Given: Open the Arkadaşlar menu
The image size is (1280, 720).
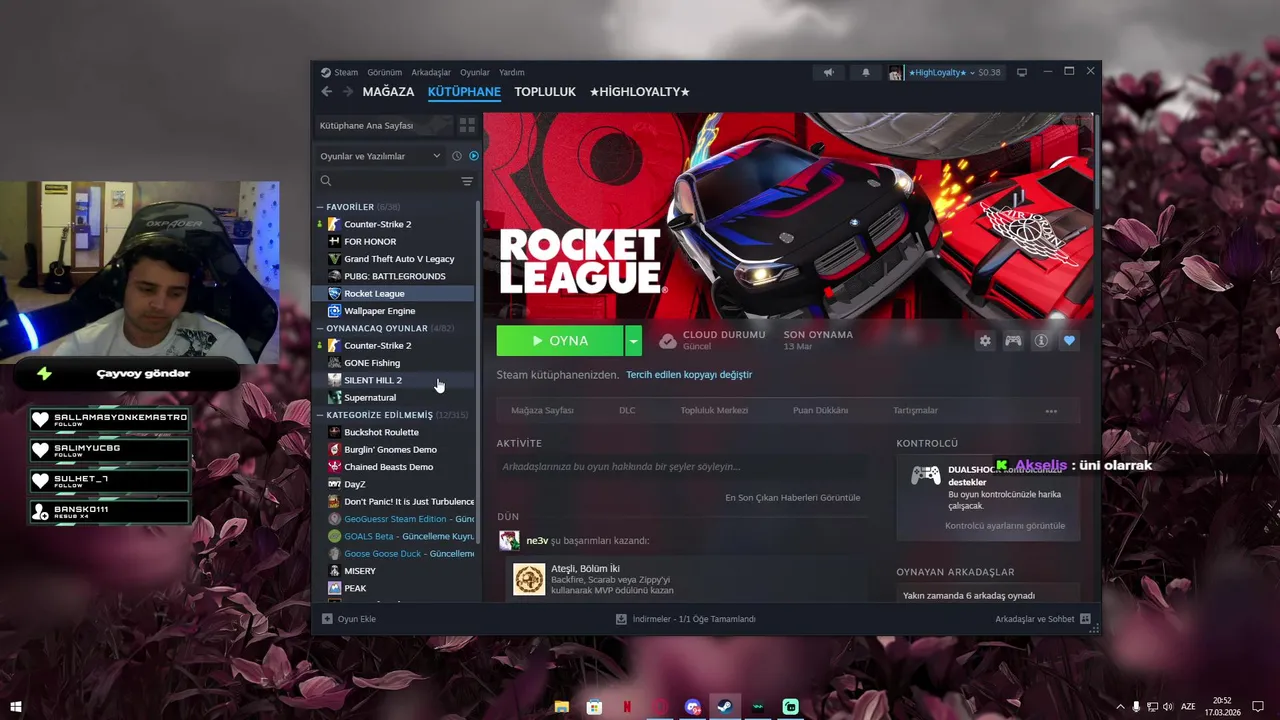Looking at the screenshot, I should 431,72.
